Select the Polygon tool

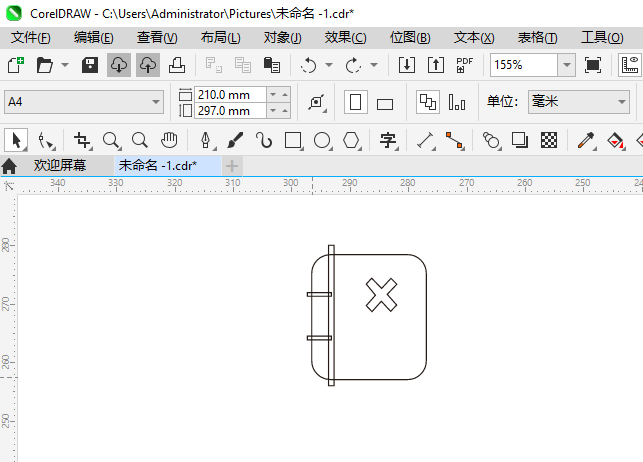tap(351, 140)
